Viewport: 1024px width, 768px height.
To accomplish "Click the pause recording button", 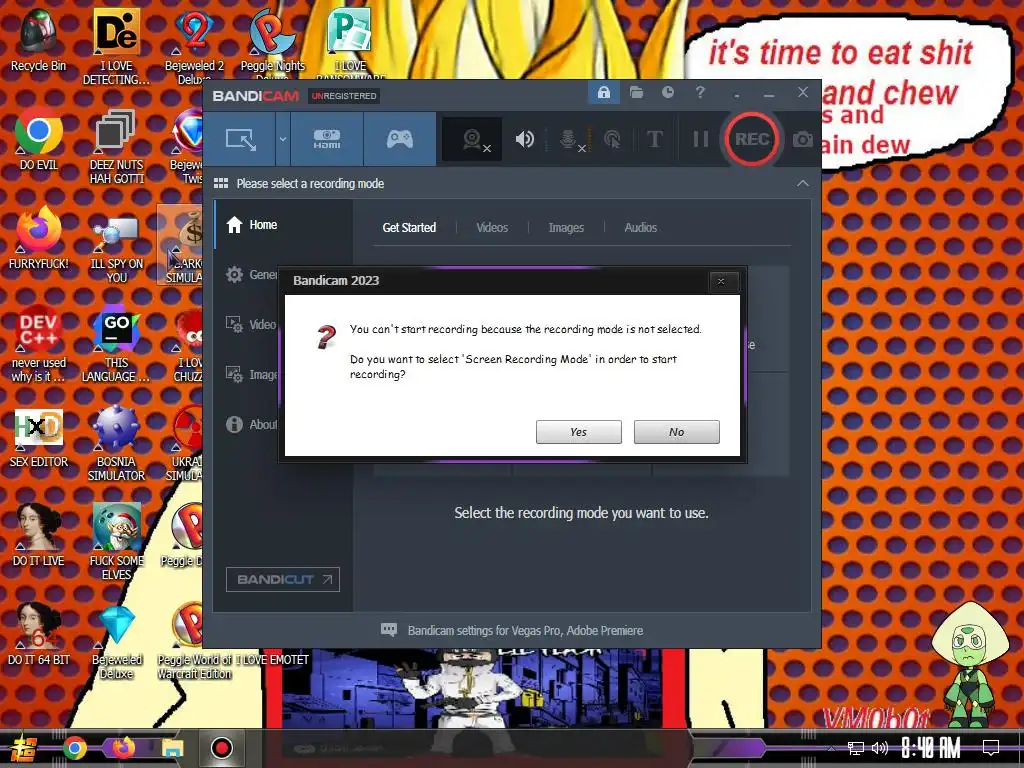I will point(700,139).
